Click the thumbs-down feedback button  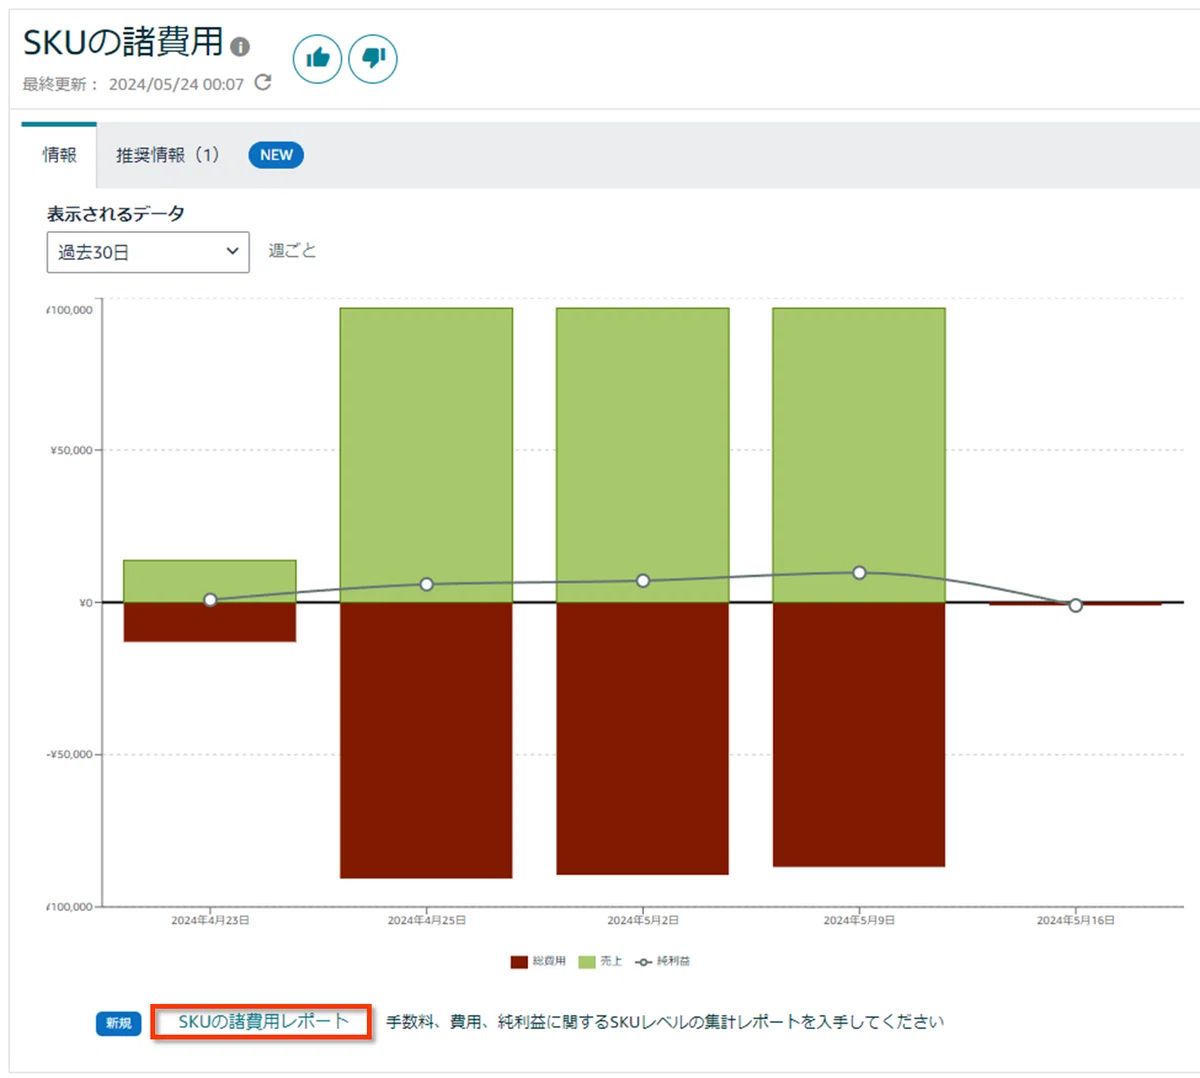click(x=373, y=58)
